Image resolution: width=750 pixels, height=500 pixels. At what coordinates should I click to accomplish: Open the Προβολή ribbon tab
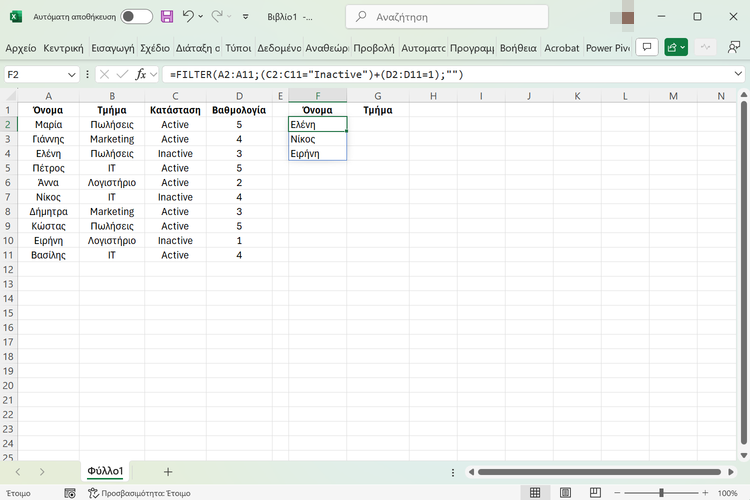point(374,48)
